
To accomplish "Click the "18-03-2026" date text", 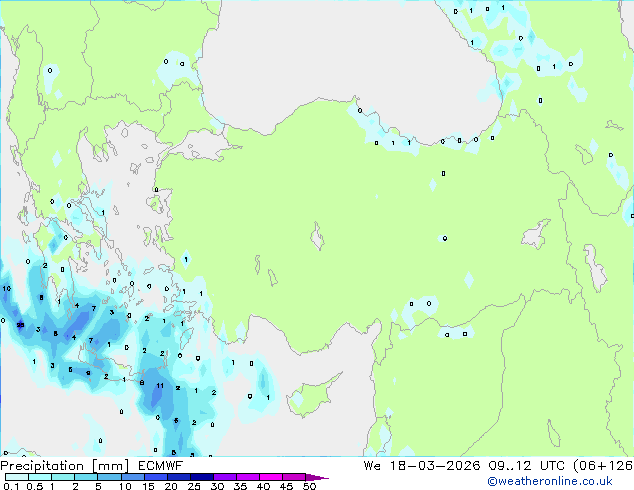I will pos(435,466).
